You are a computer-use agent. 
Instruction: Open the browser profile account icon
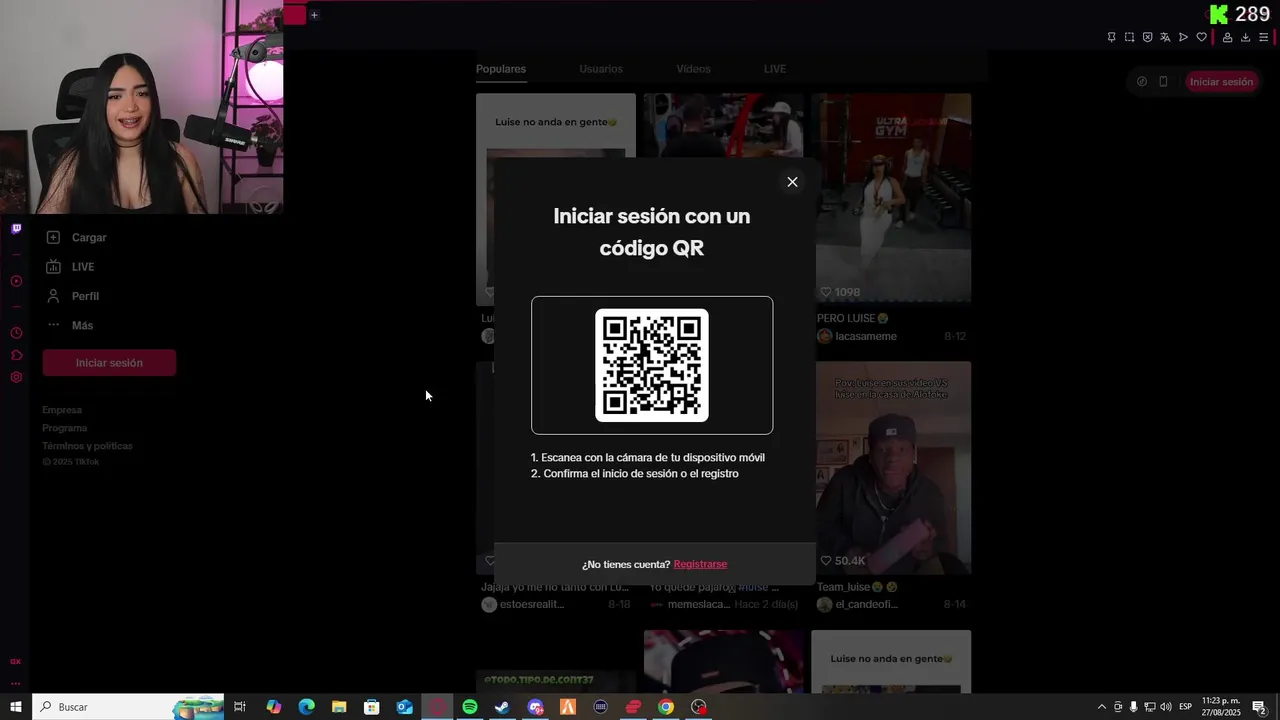click(1227, 37)
